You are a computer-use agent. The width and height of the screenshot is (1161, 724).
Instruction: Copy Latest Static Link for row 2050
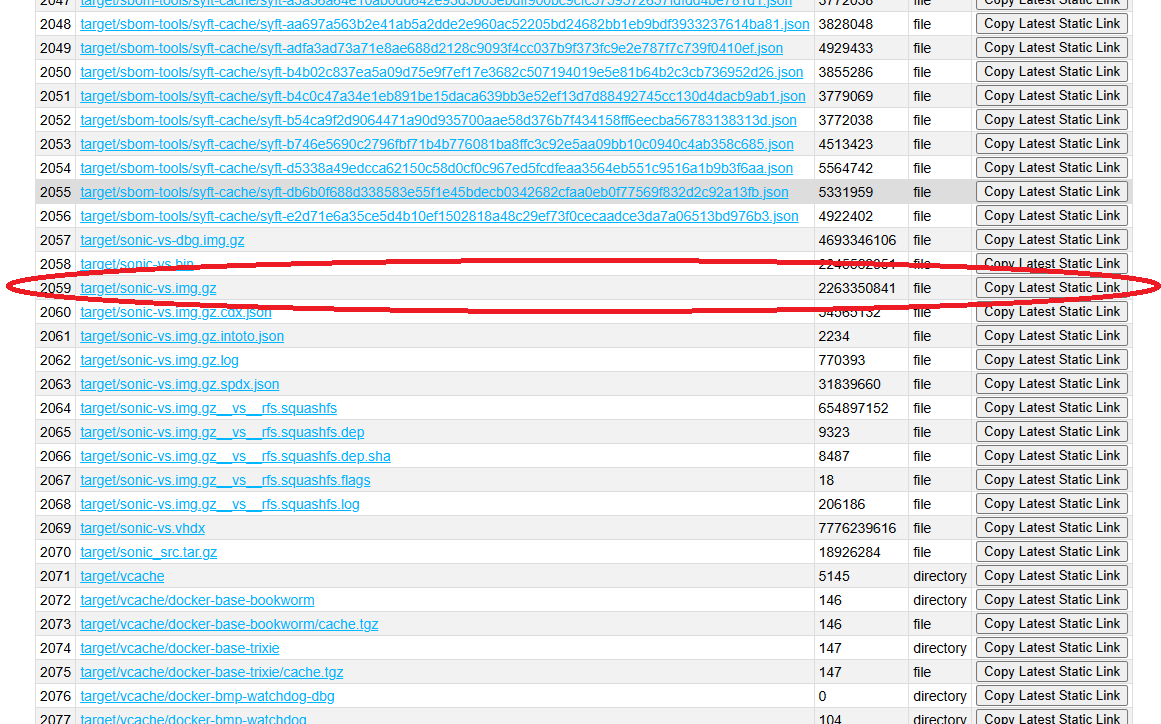tap(1051, 71)
